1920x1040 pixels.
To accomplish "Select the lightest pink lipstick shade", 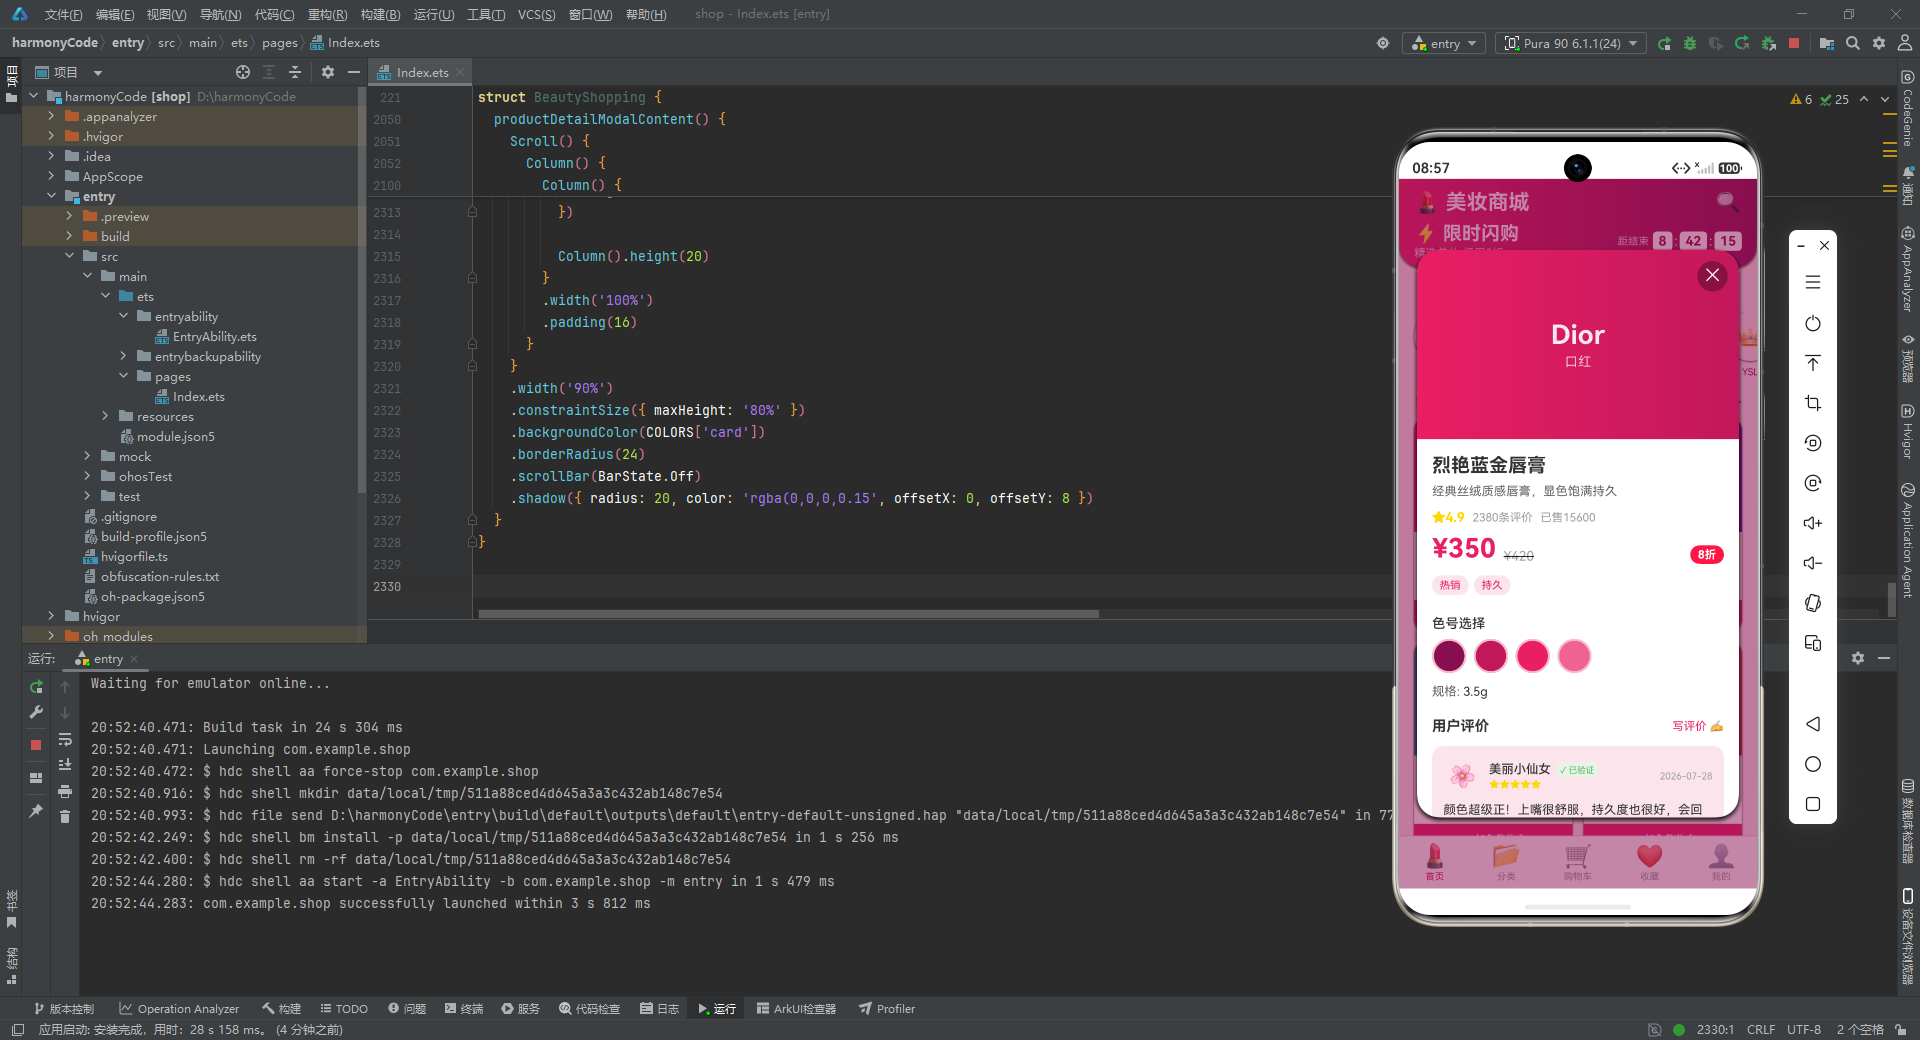I will [1574, 656].
